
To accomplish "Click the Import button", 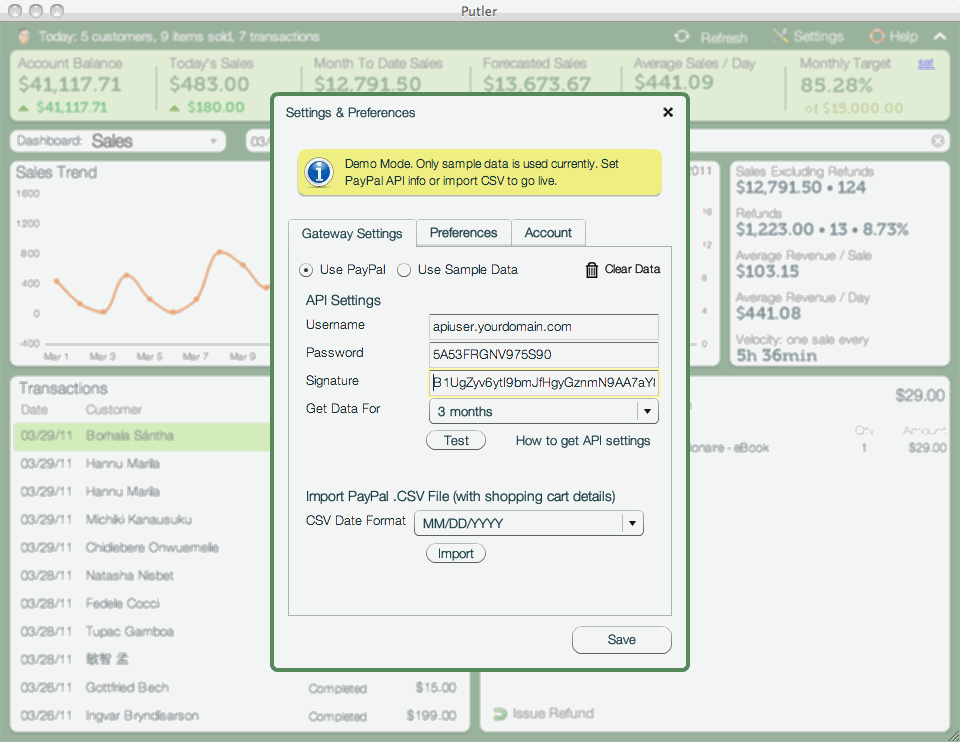I will (x=456, y=553).
